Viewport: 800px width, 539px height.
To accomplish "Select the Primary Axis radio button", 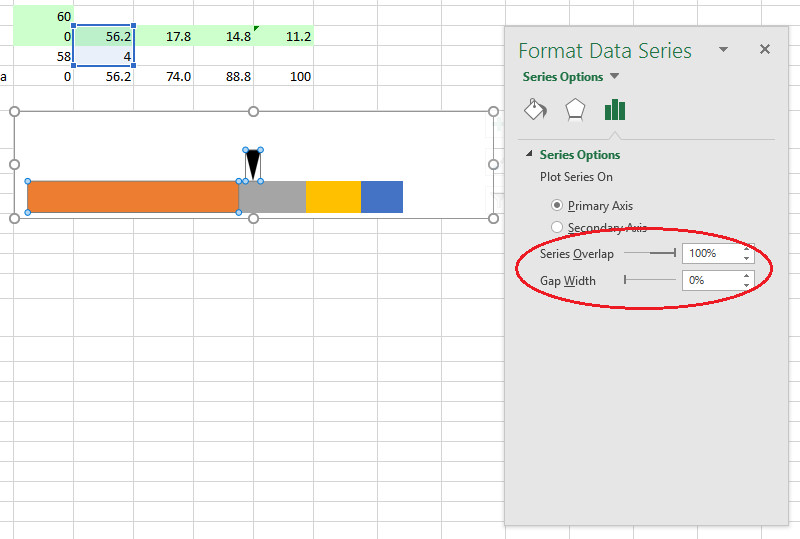I will coord(557,205).
